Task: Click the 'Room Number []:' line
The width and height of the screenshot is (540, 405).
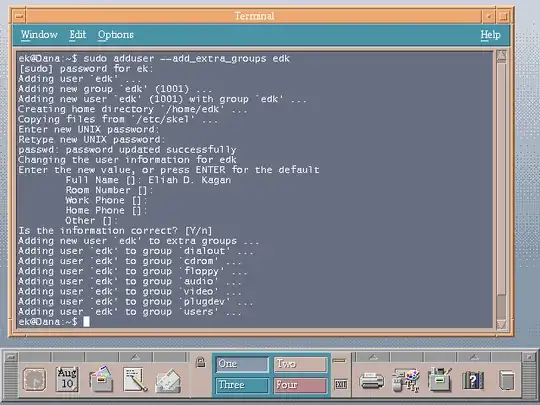Action: click(x=109, y=190)
